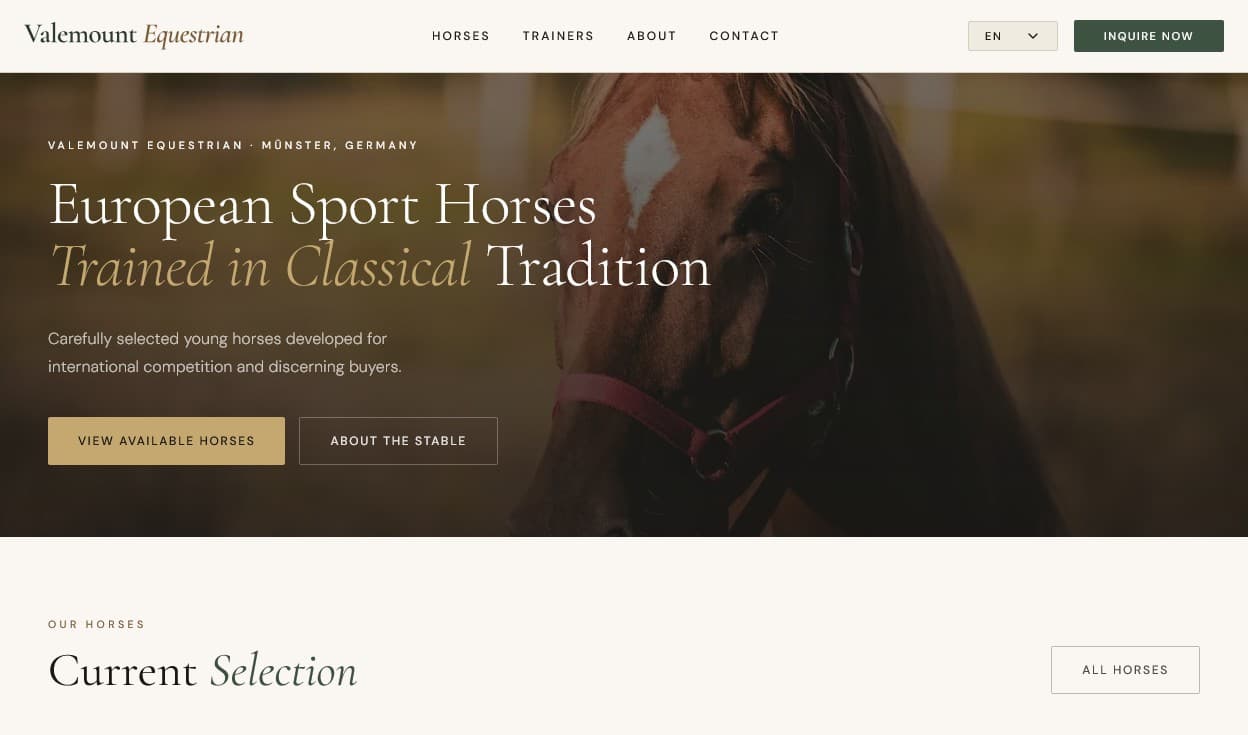The width and height of the screenshot is (1248, 735).
Task: Open the Horses navigation item
Action: (x=461, y=36)
